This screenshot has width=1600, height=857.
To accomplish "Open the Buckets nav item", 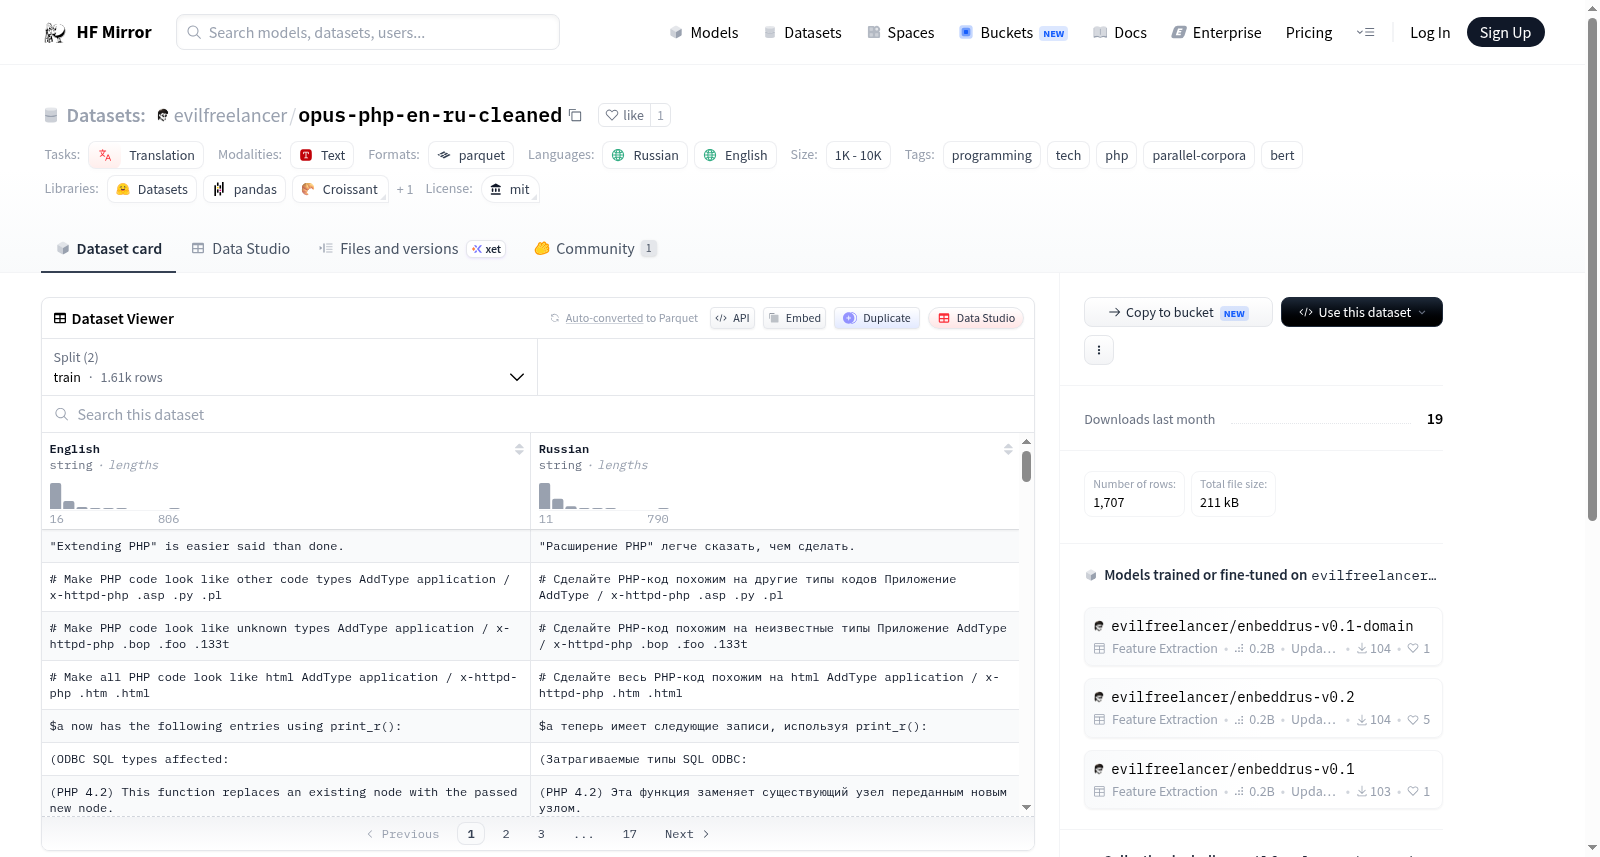I will 1013,33.
